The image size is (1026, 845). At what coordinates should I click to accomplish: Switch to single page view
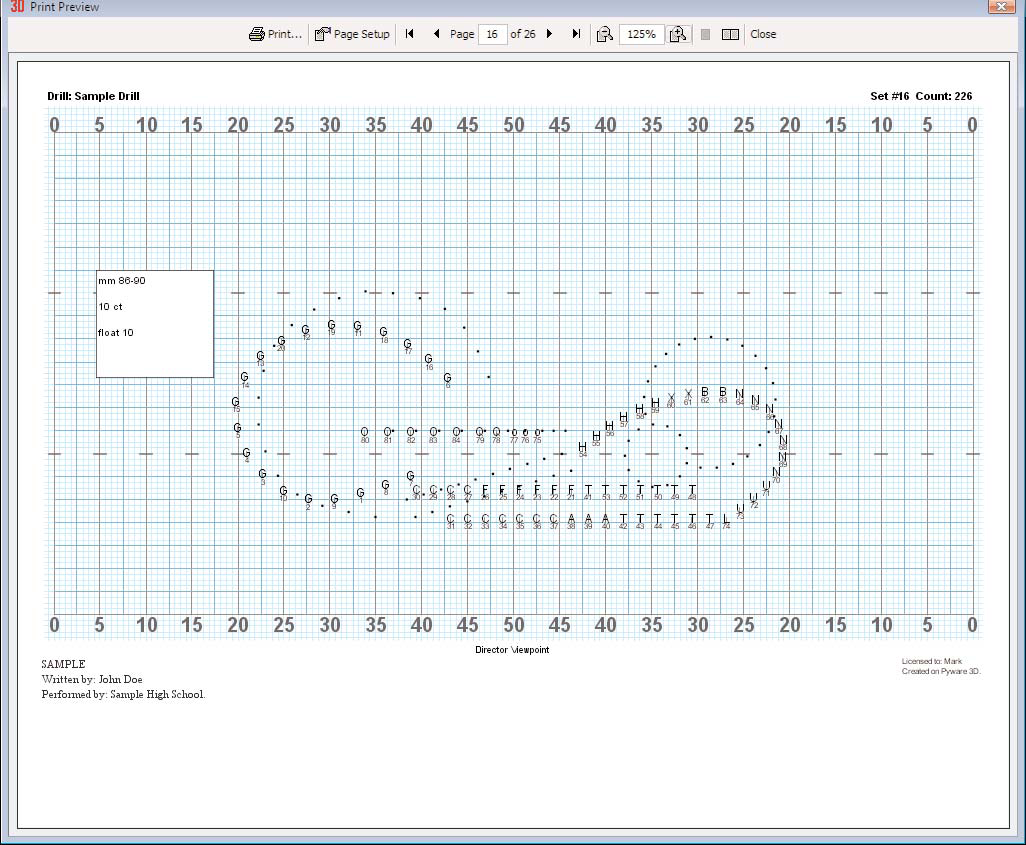pyautogui.click(x=705, y=34)
